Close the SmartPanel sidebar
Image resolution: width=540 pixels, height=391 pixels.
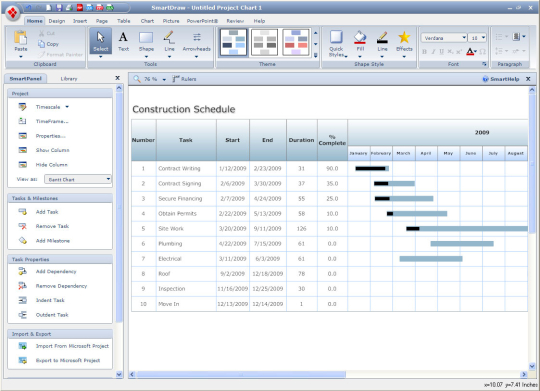pos(117,78)
